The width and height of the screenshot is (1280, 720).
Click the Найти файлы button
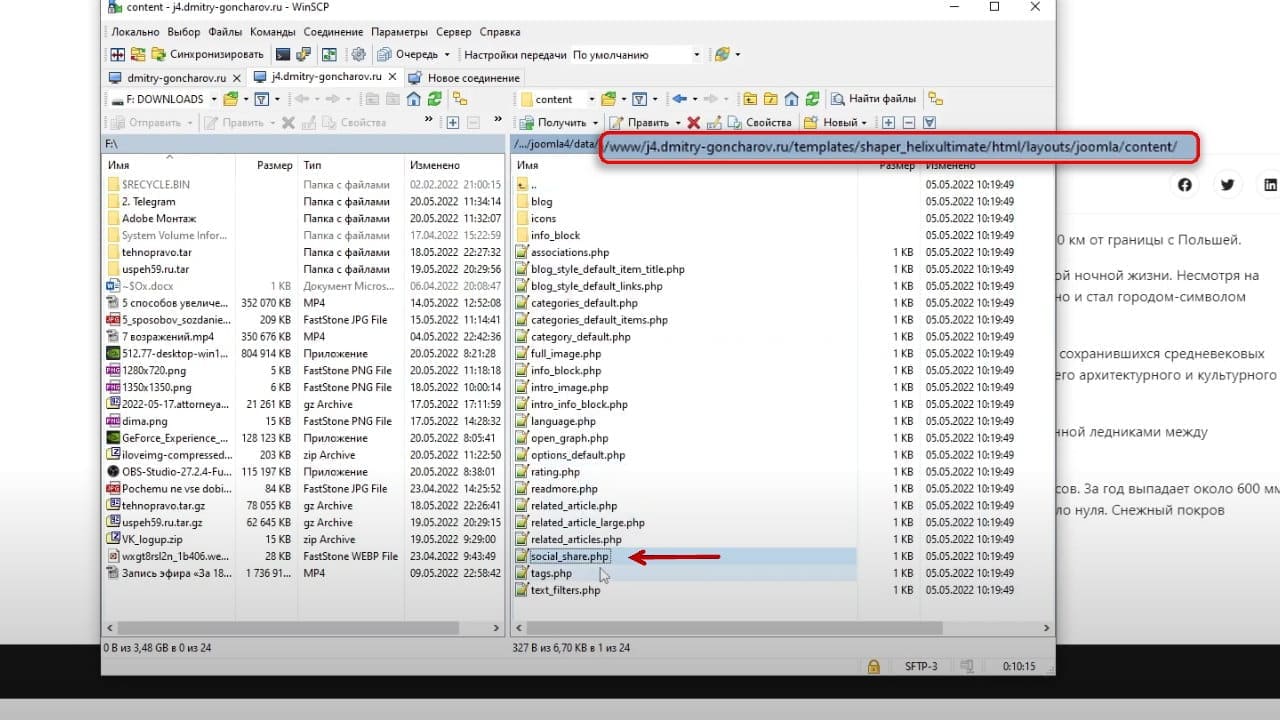pyautogui.click(x=874, y=99)
